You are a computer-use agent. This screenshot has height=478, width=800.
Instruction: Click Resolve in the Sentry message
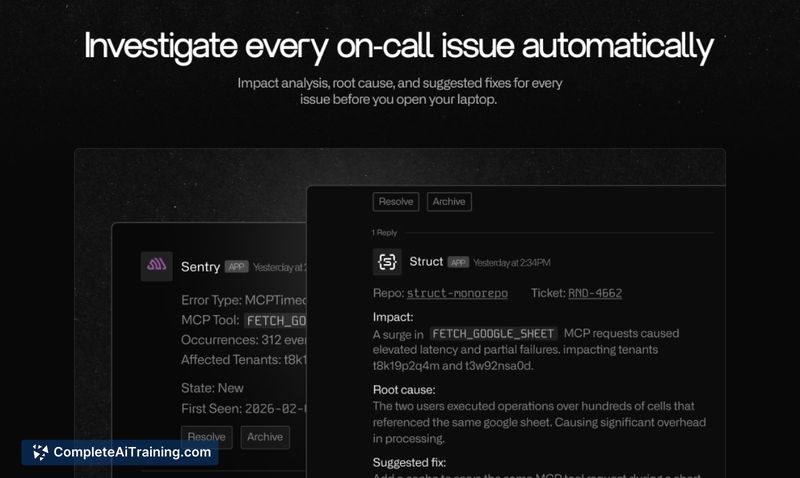[x=207, y=437]
